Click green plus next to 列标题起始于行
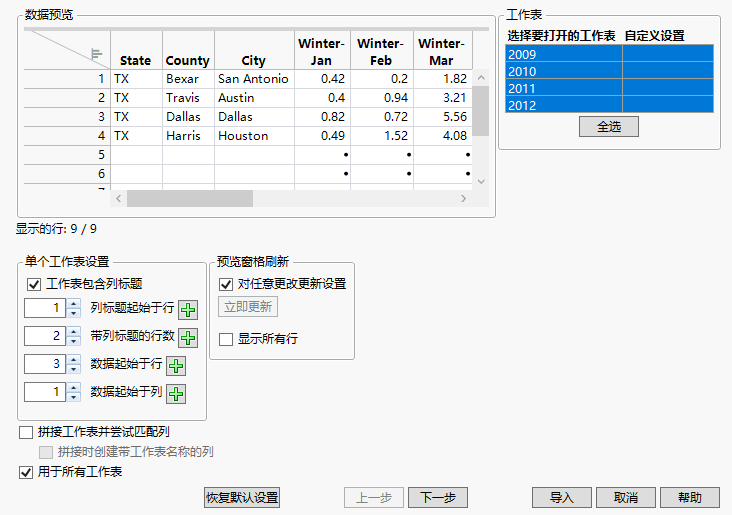This screenshot has height=515, width=732. point(188,310)
